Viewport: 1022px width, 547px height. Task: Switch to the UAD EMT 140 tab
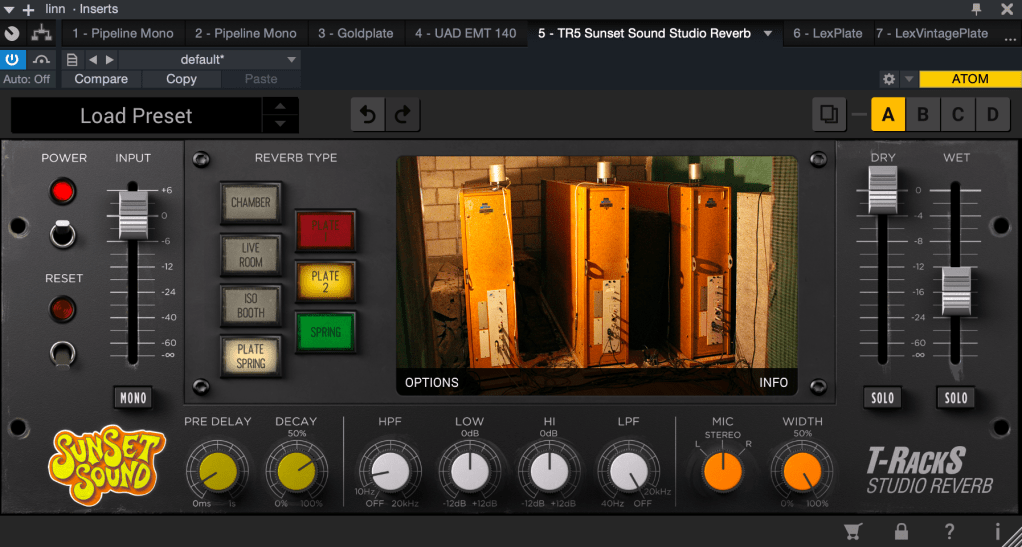click(x=465, y=33)
